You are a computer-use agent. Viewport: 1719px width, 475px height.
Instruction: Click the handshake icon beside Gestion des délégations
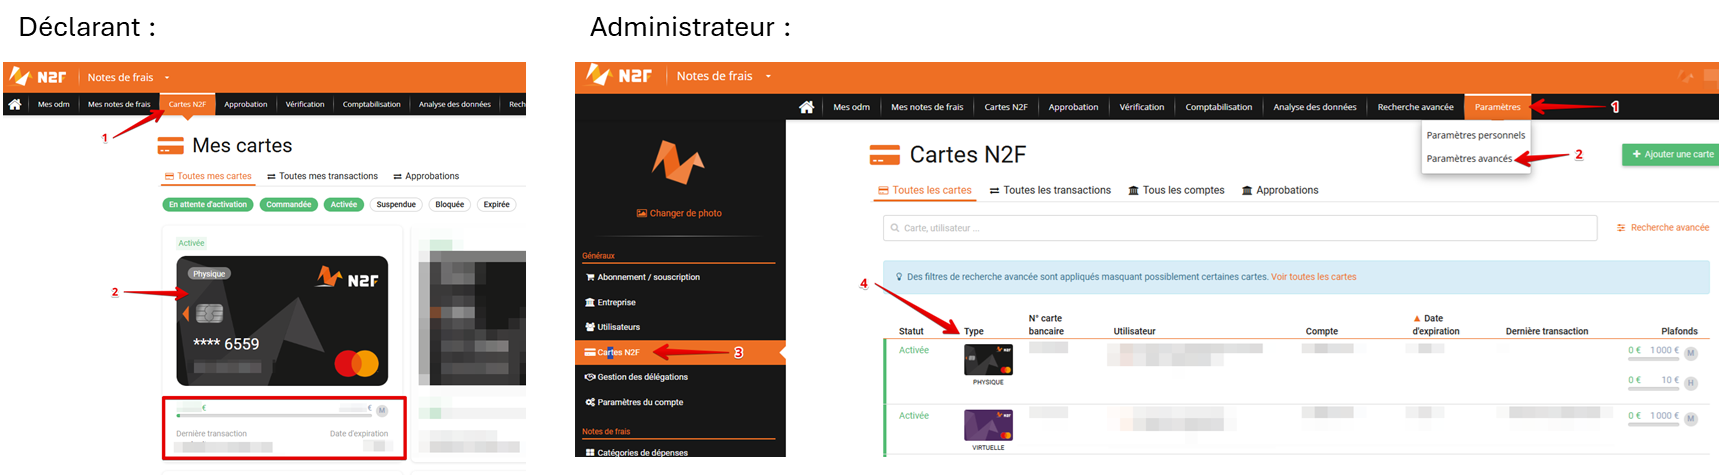coord(590,377)
